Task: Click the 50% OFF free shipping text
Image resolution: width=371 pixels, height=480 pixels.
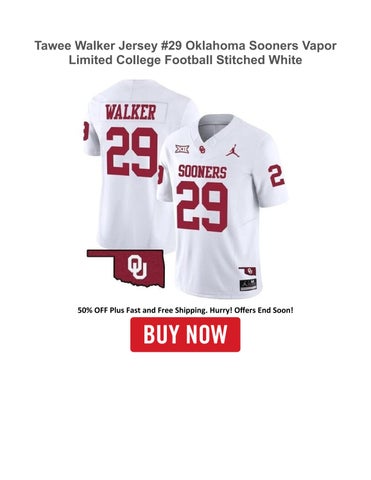Action: click(x=185, y=310)
